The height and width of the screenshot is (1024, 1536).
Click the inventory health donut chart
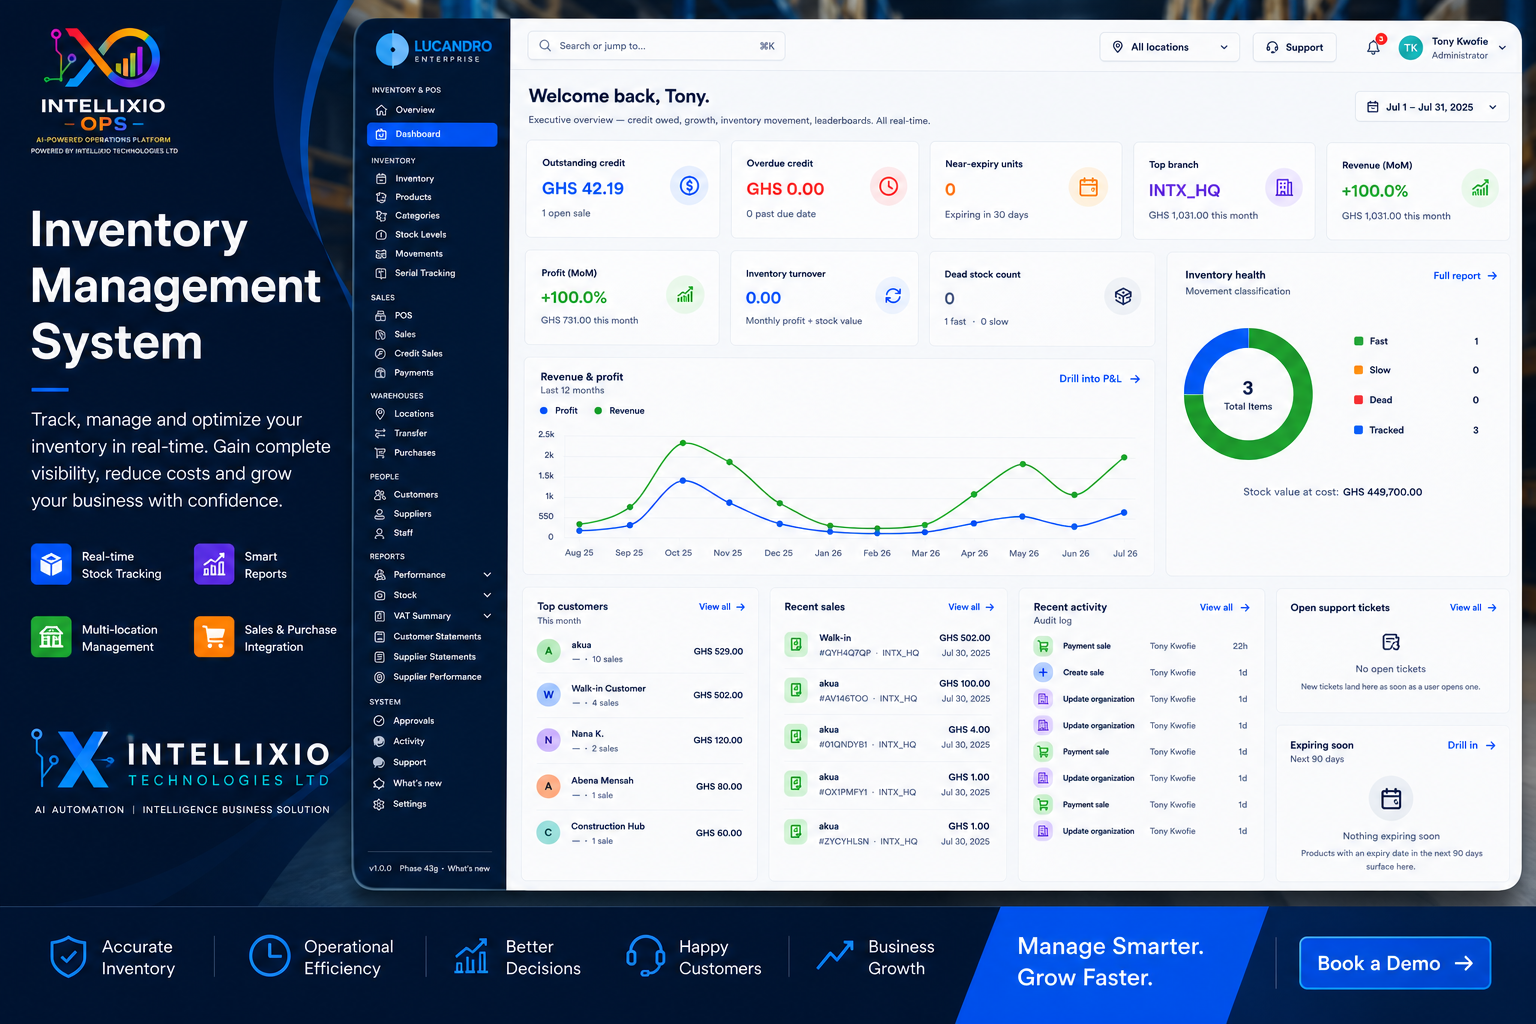(1248, 394)
